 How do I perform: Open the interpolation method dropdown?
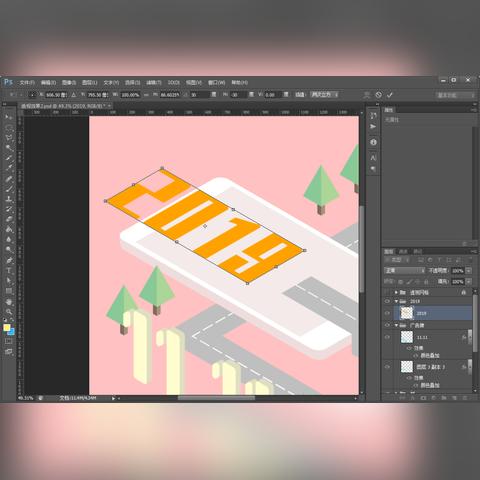click(x=325, y=95)
